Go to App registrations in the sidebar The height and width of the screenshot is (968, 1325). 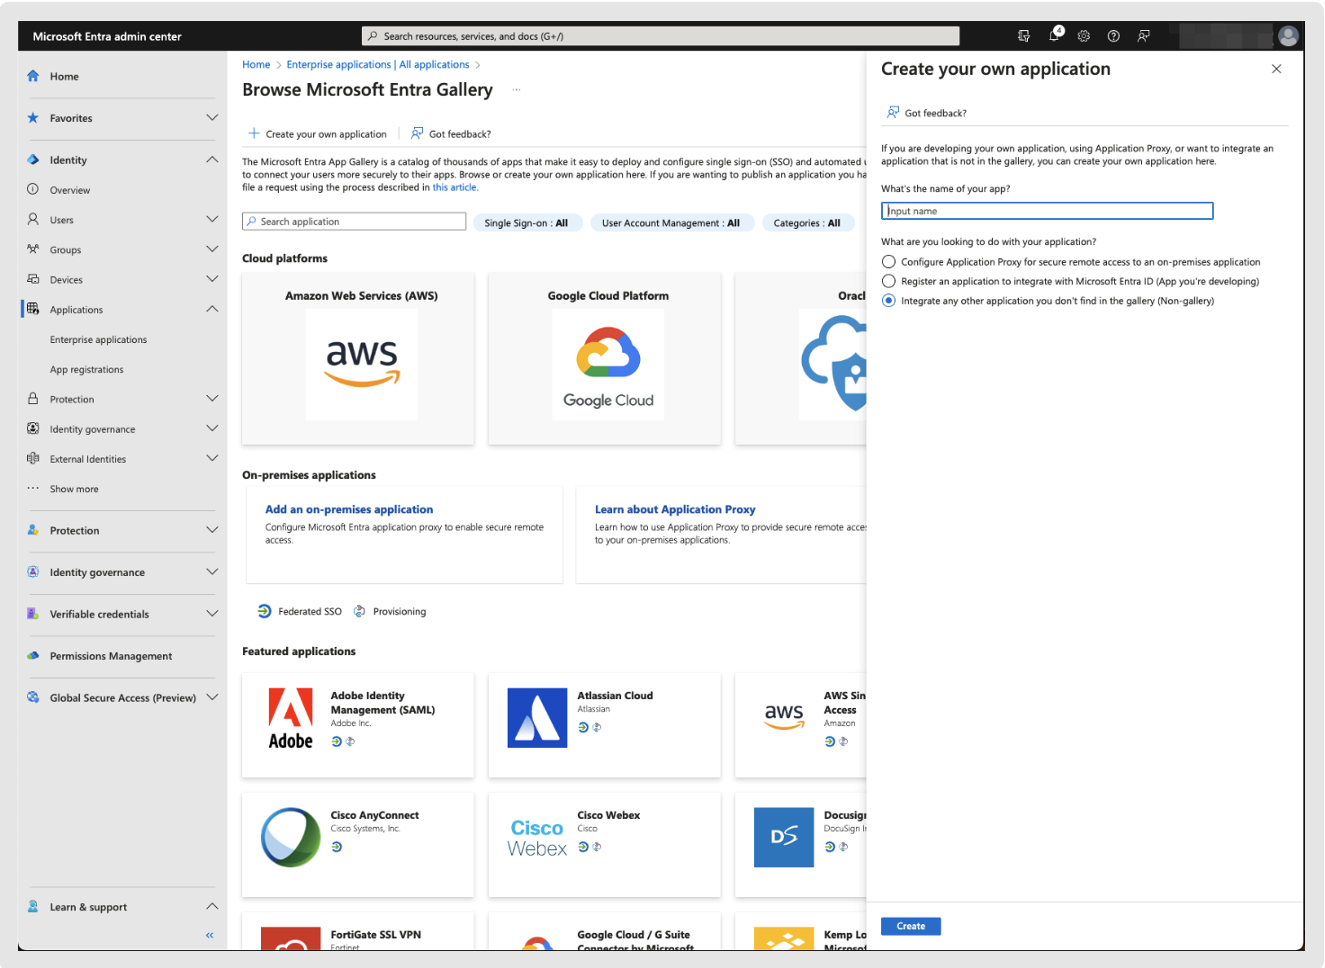pyautogui.click(x=87, y=370)
